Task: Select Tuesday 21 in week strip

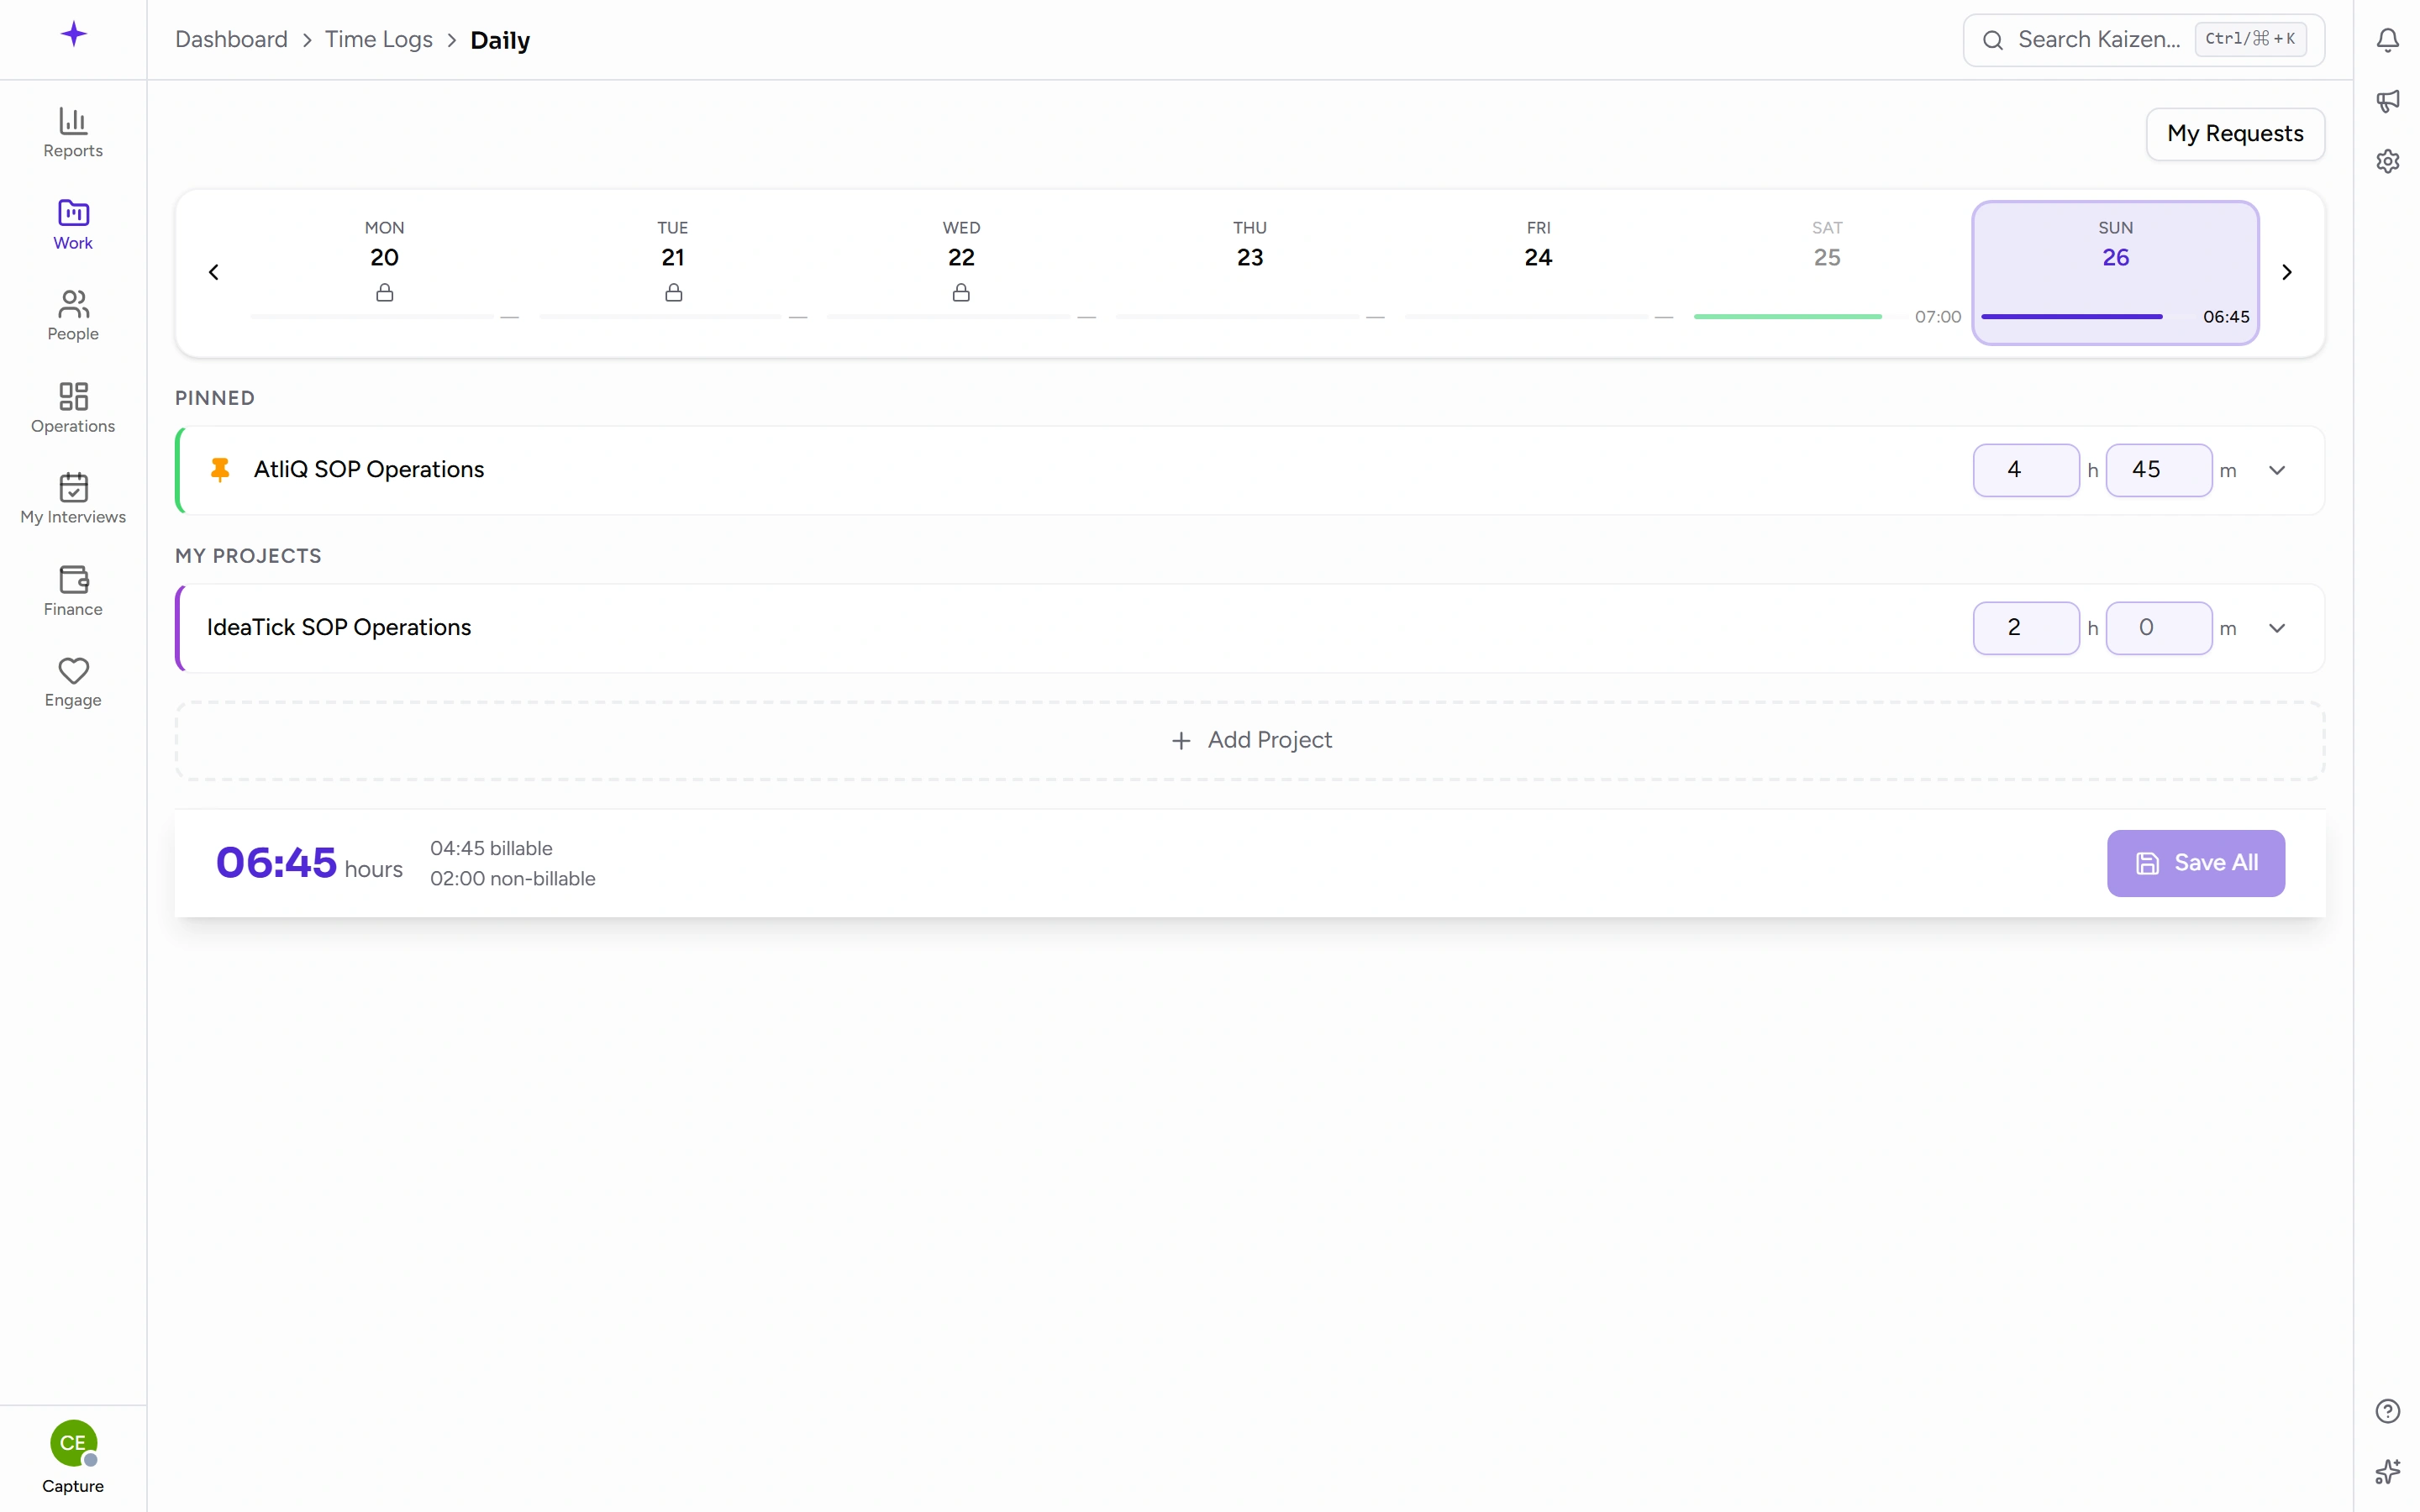Action: (x=673, y=271)
